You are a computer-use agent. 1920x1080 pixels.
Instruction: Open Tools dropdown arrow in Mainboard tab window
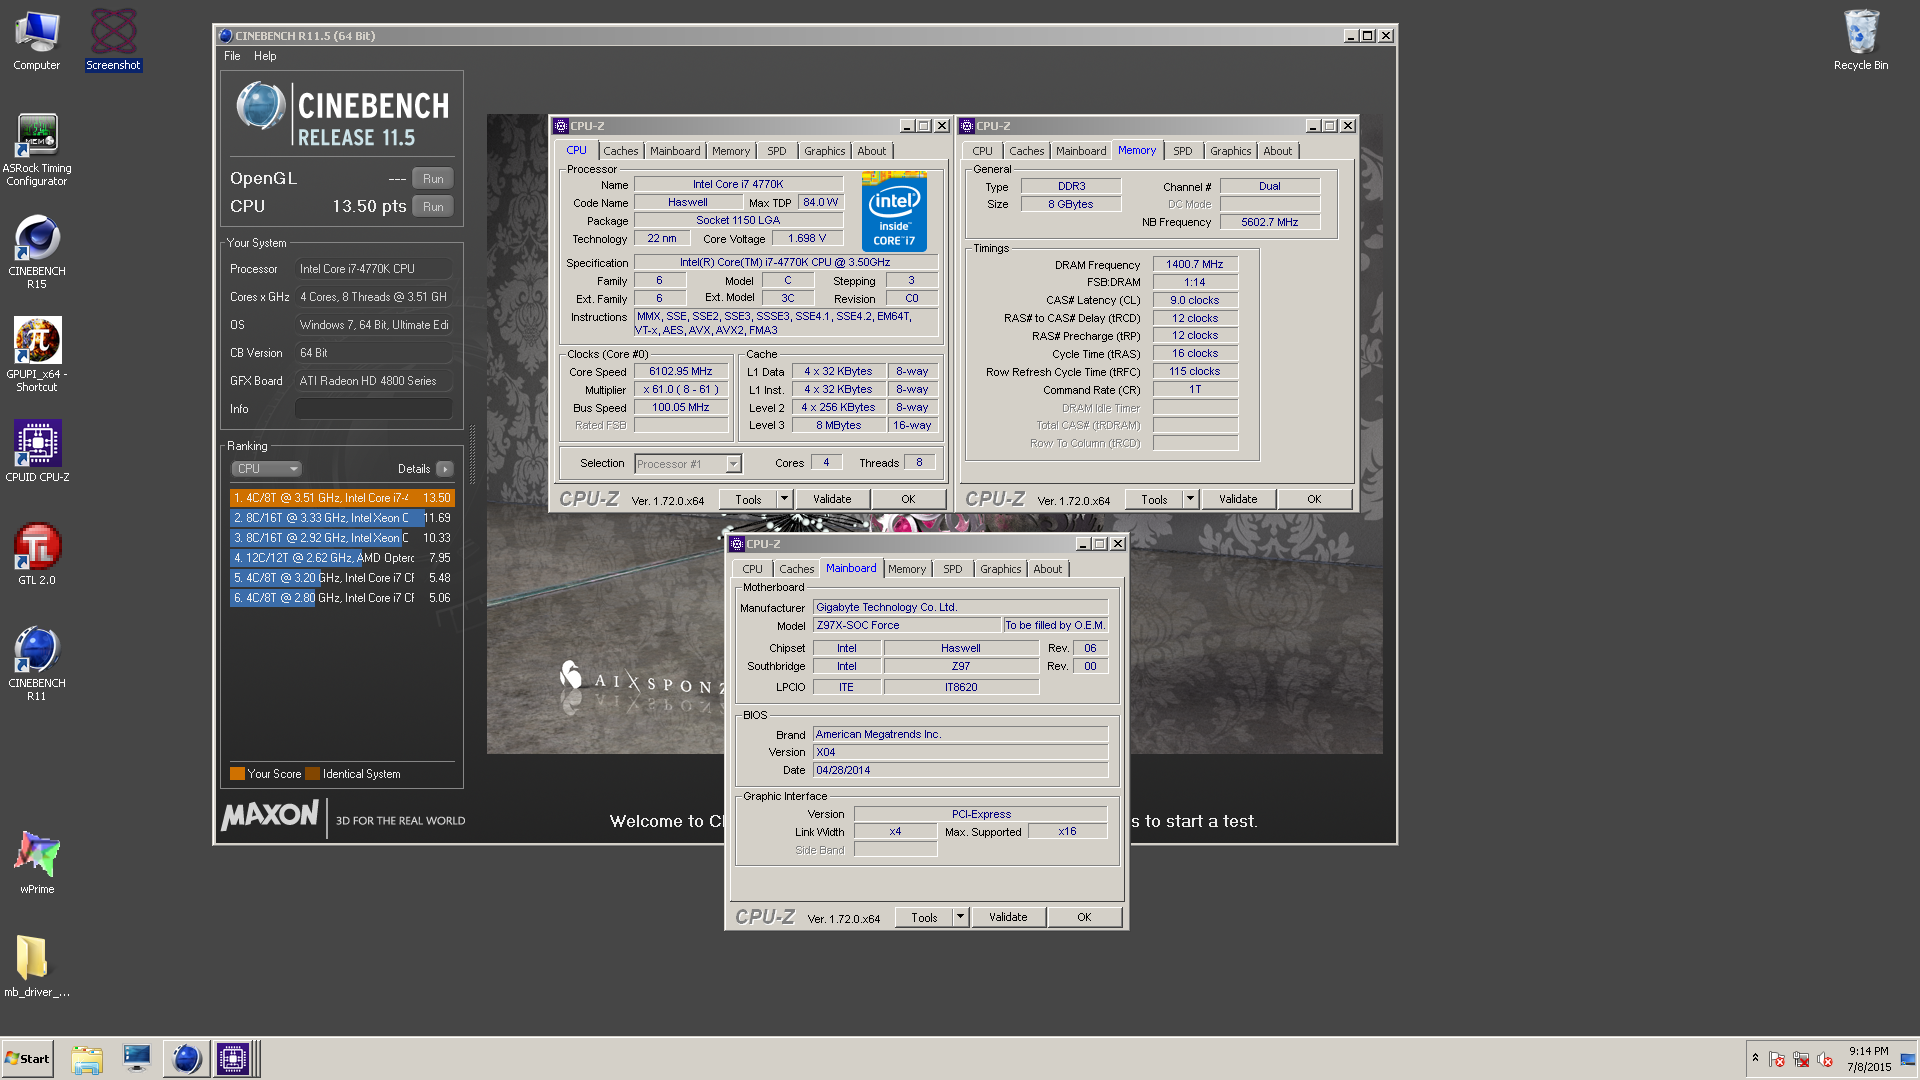960,918
